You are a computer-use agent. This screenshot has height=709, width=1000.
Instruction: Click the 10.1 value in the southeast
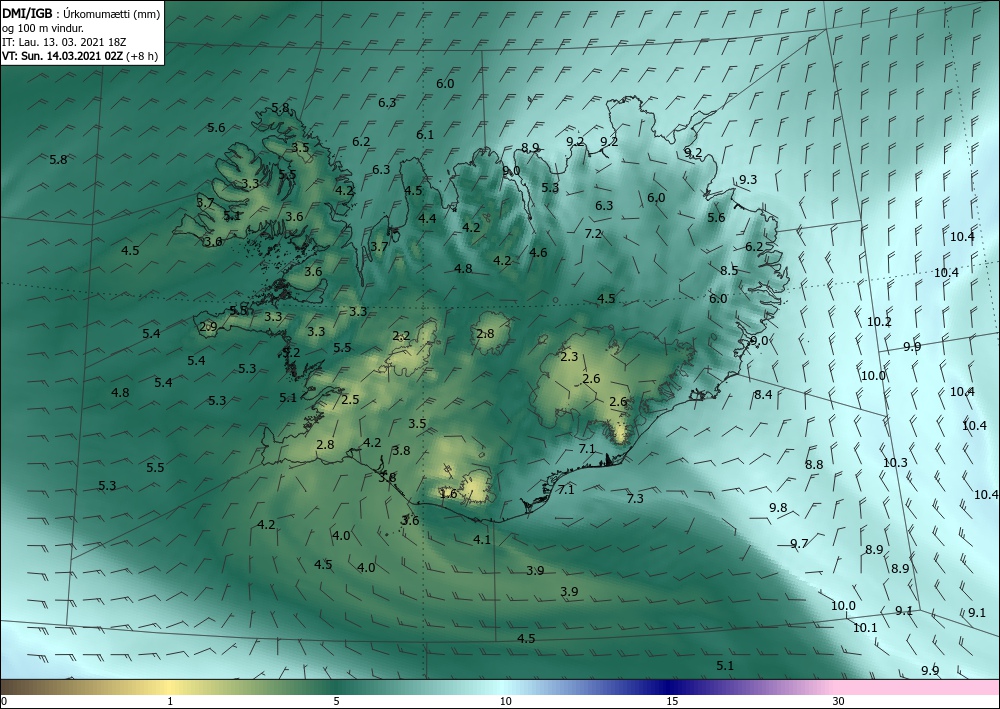click(865, 628)
